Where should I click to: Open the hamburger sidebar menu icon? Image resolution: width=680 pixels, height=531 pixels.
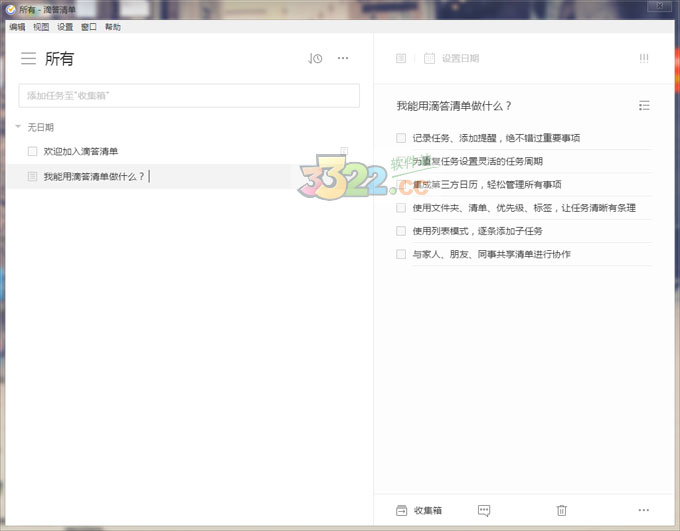coord(29,58)
